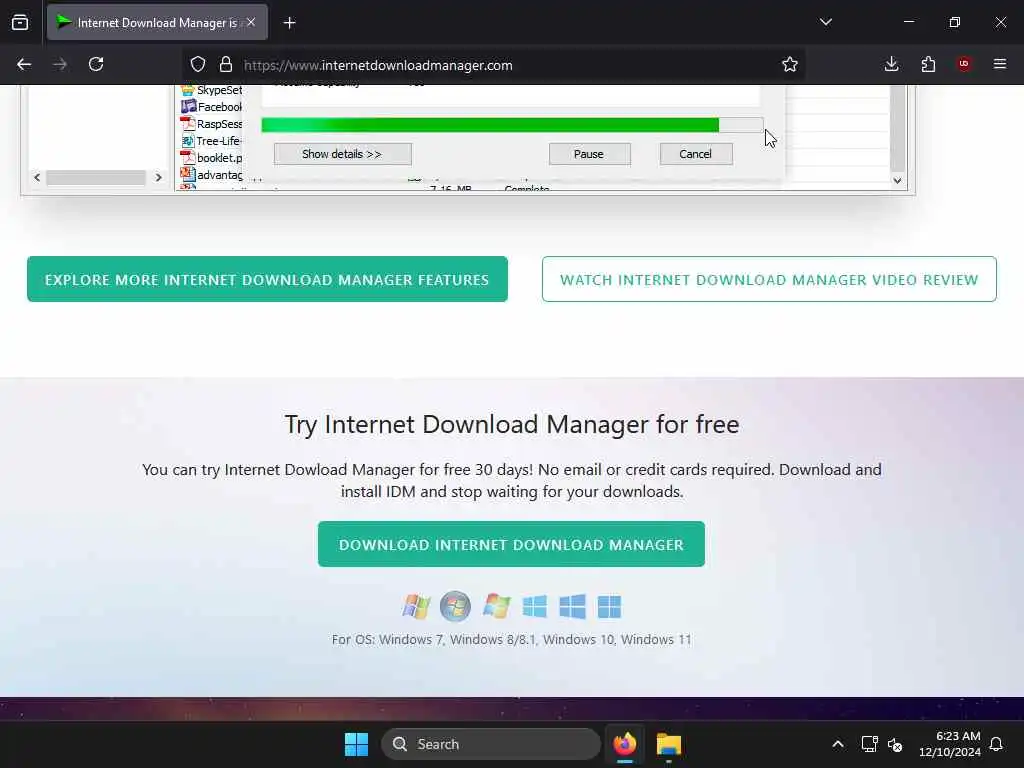This screenshot has height=768, width=1024.
Task: Open tracking protection shield icon
Action: pos(198,65)
